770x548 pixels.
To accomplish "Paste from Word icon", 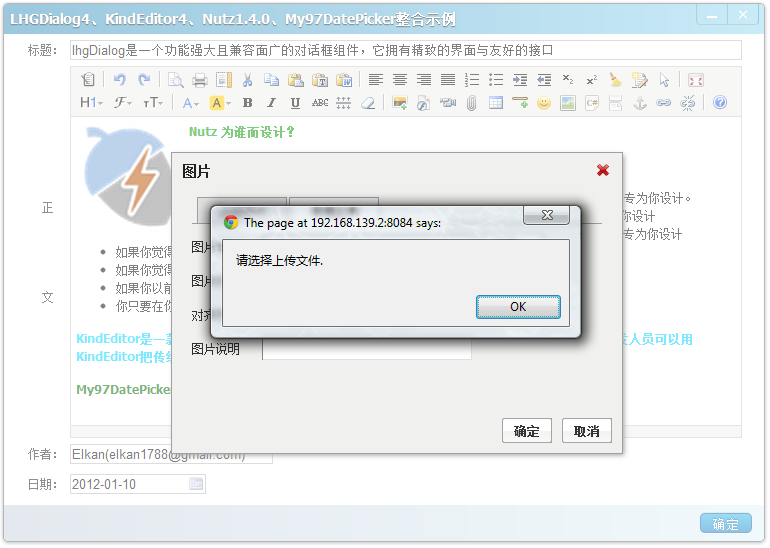I will click(344, 80).
